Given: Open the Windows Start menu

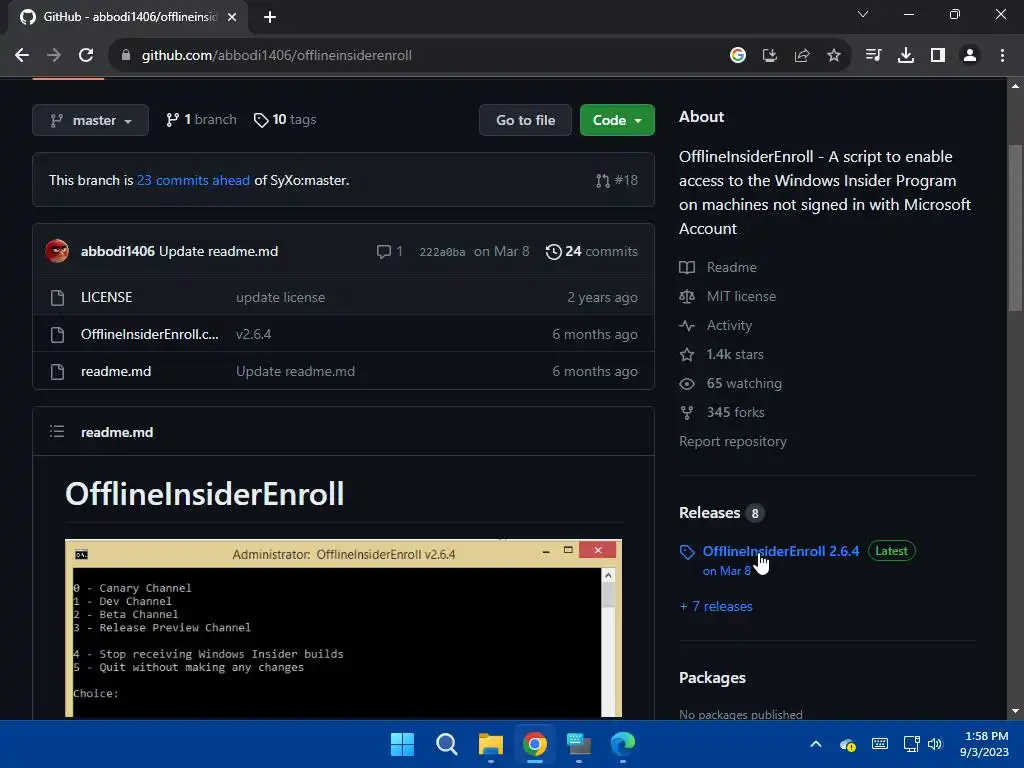Looking at the screenshot, I should point(402,744).
